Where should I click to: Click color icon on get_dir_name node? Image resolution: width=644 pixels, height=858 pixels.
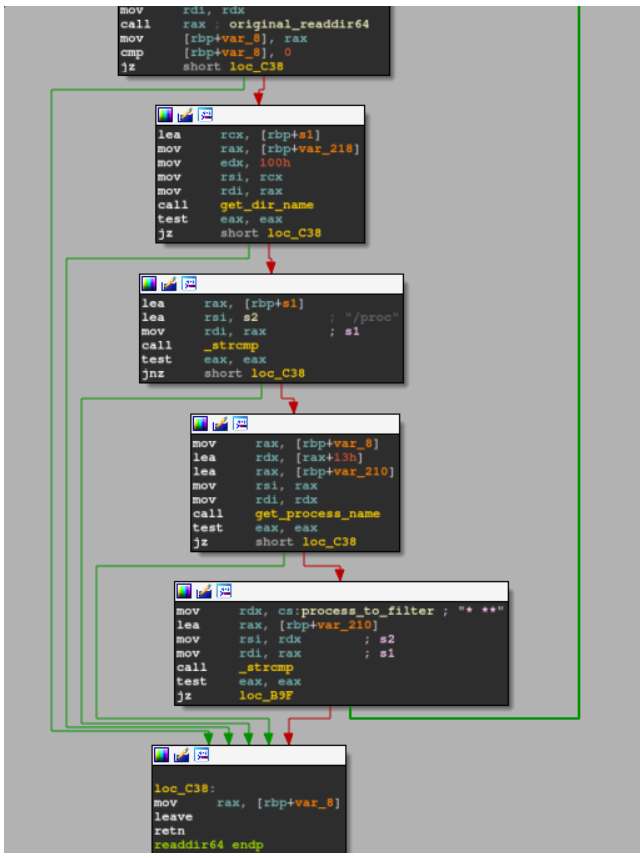click(166, 115)
